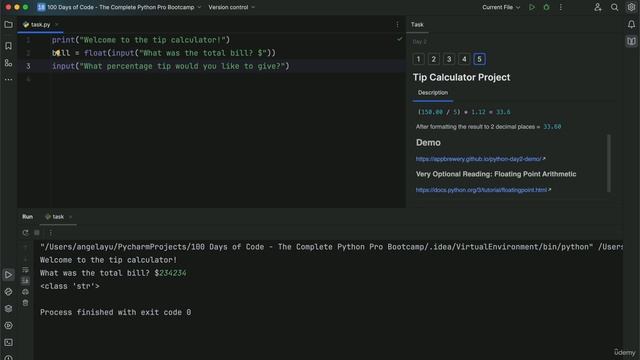Open editor tab options vertical dots
This screenshot has height=360, width=640.
397,25
